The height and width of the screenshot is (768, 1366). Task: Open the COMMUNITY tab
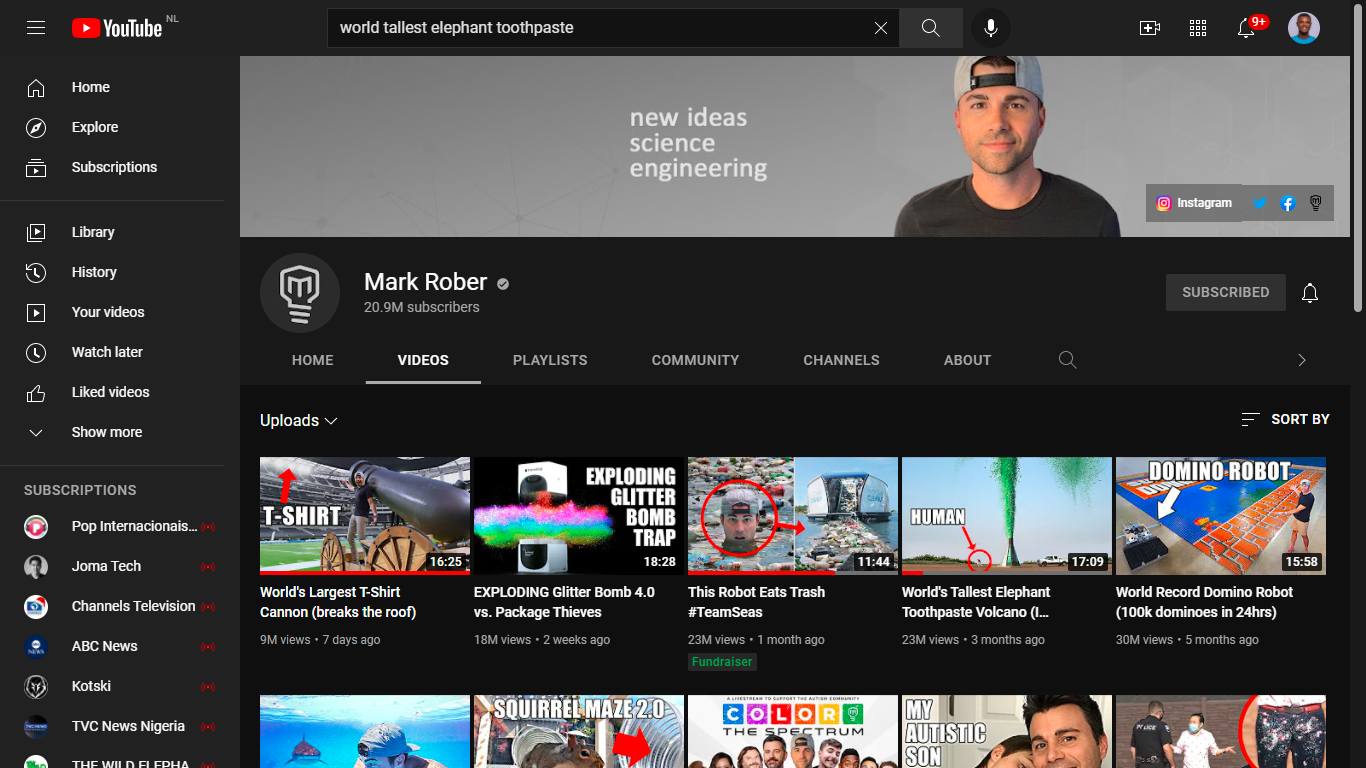click(696, 360)
